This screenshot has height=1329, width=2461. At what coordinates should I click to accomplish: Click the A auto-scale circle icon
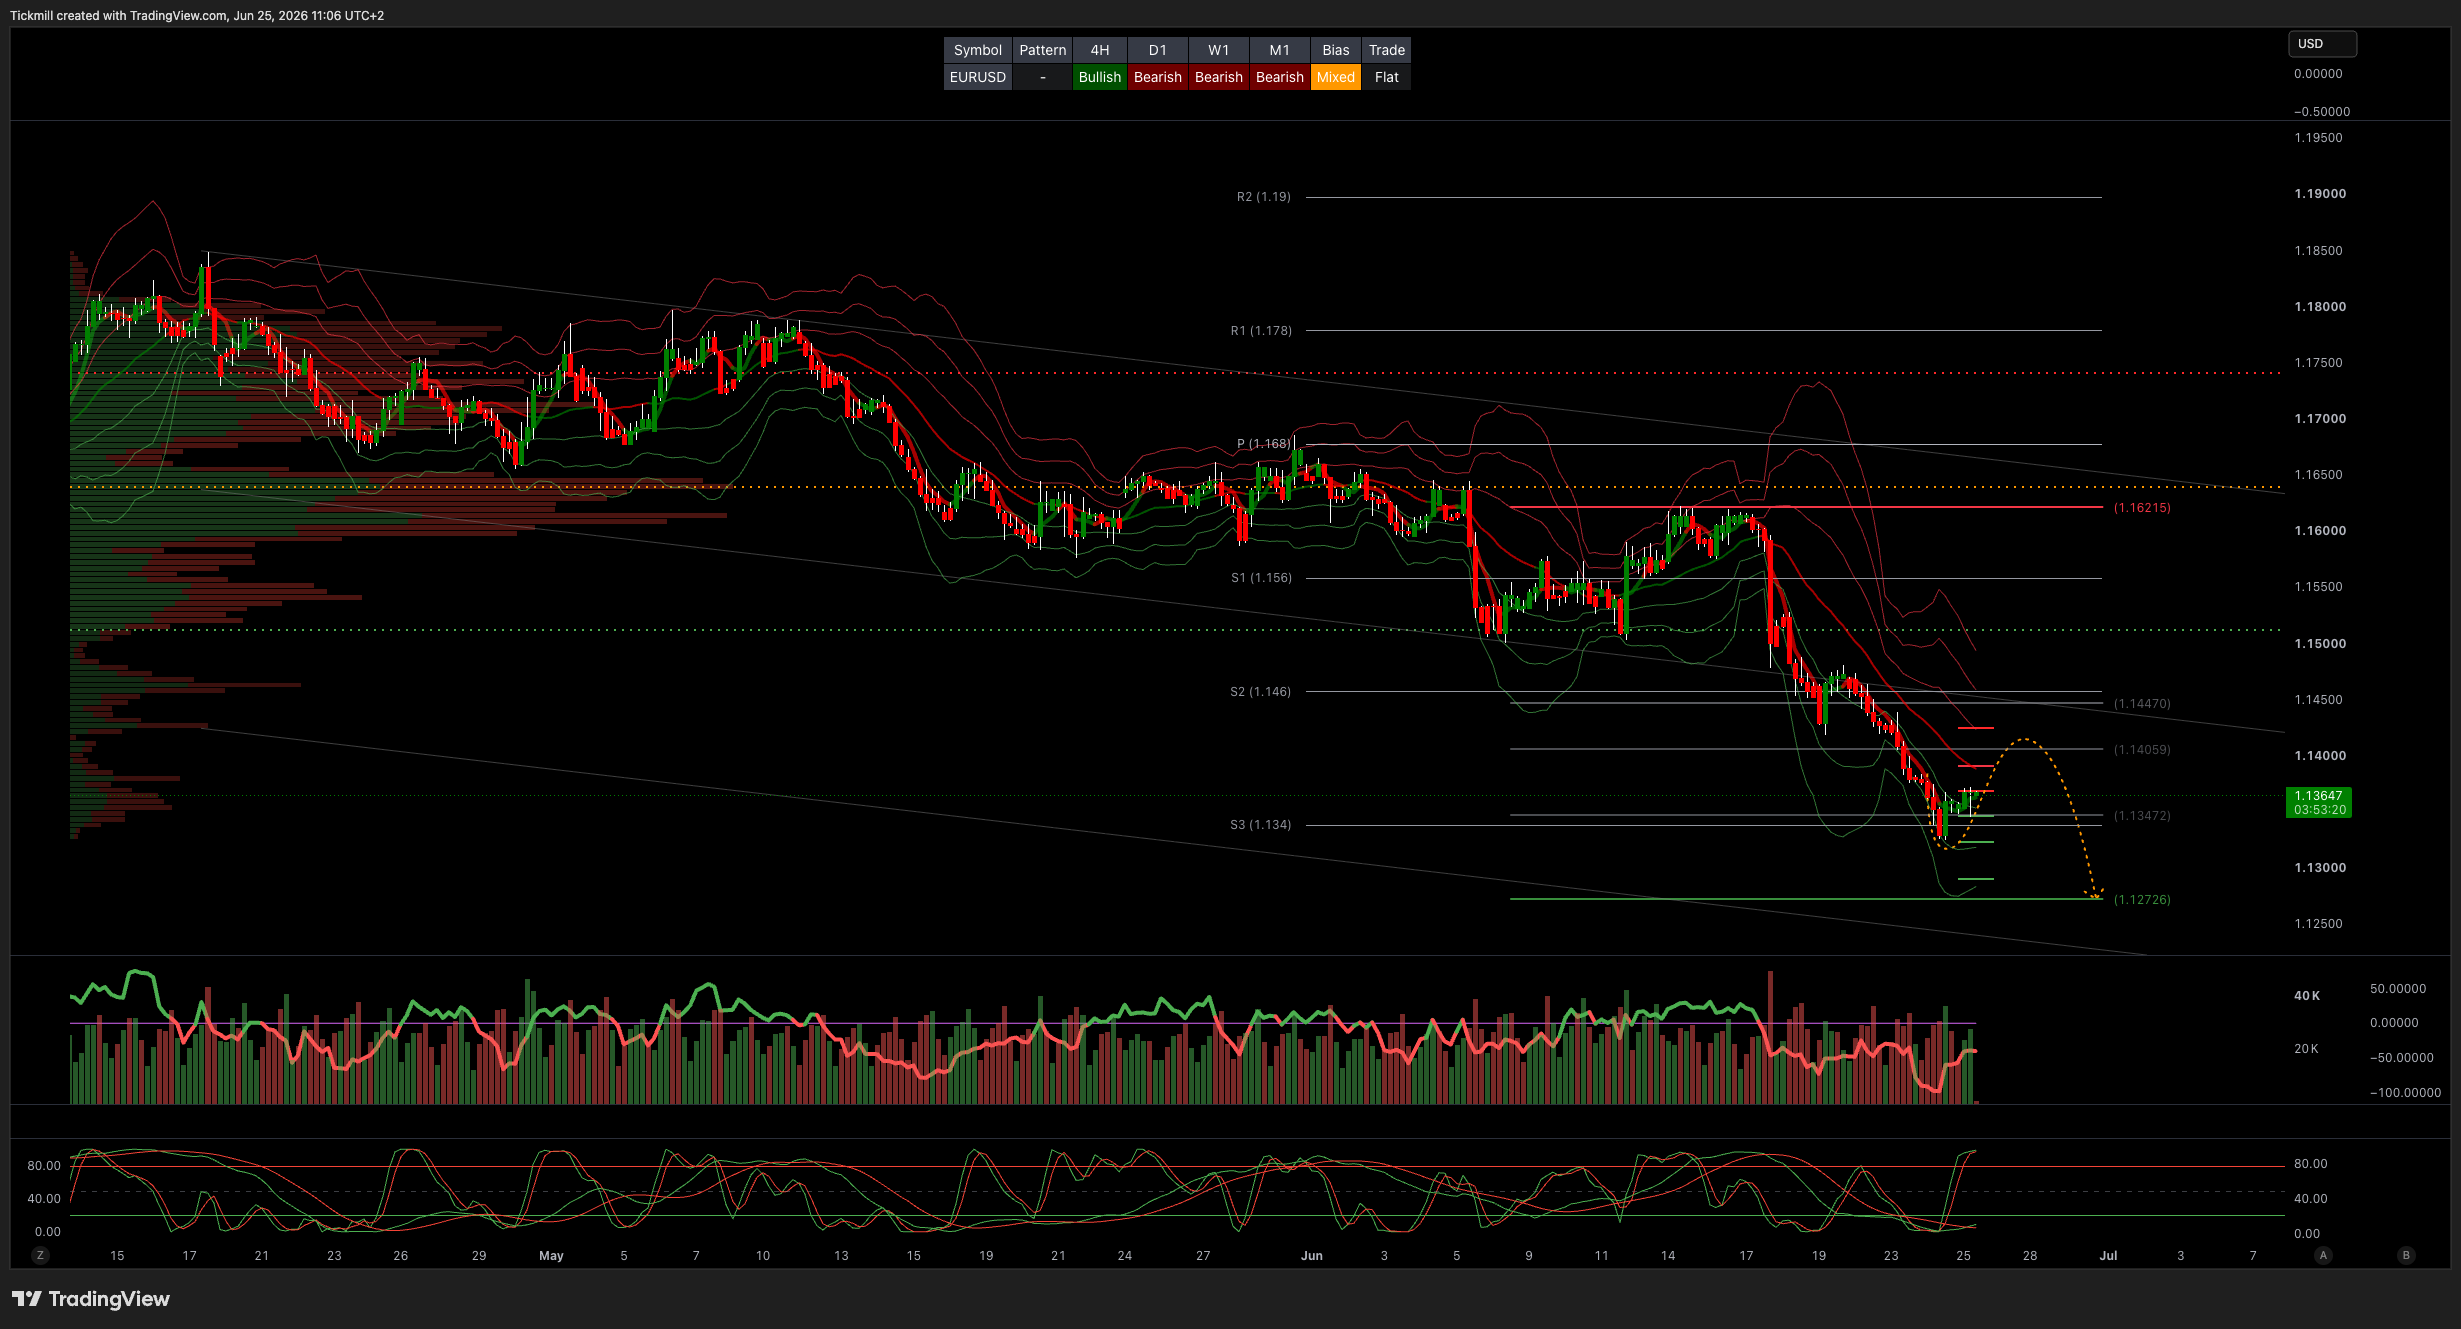[x=2323, y=1255]
